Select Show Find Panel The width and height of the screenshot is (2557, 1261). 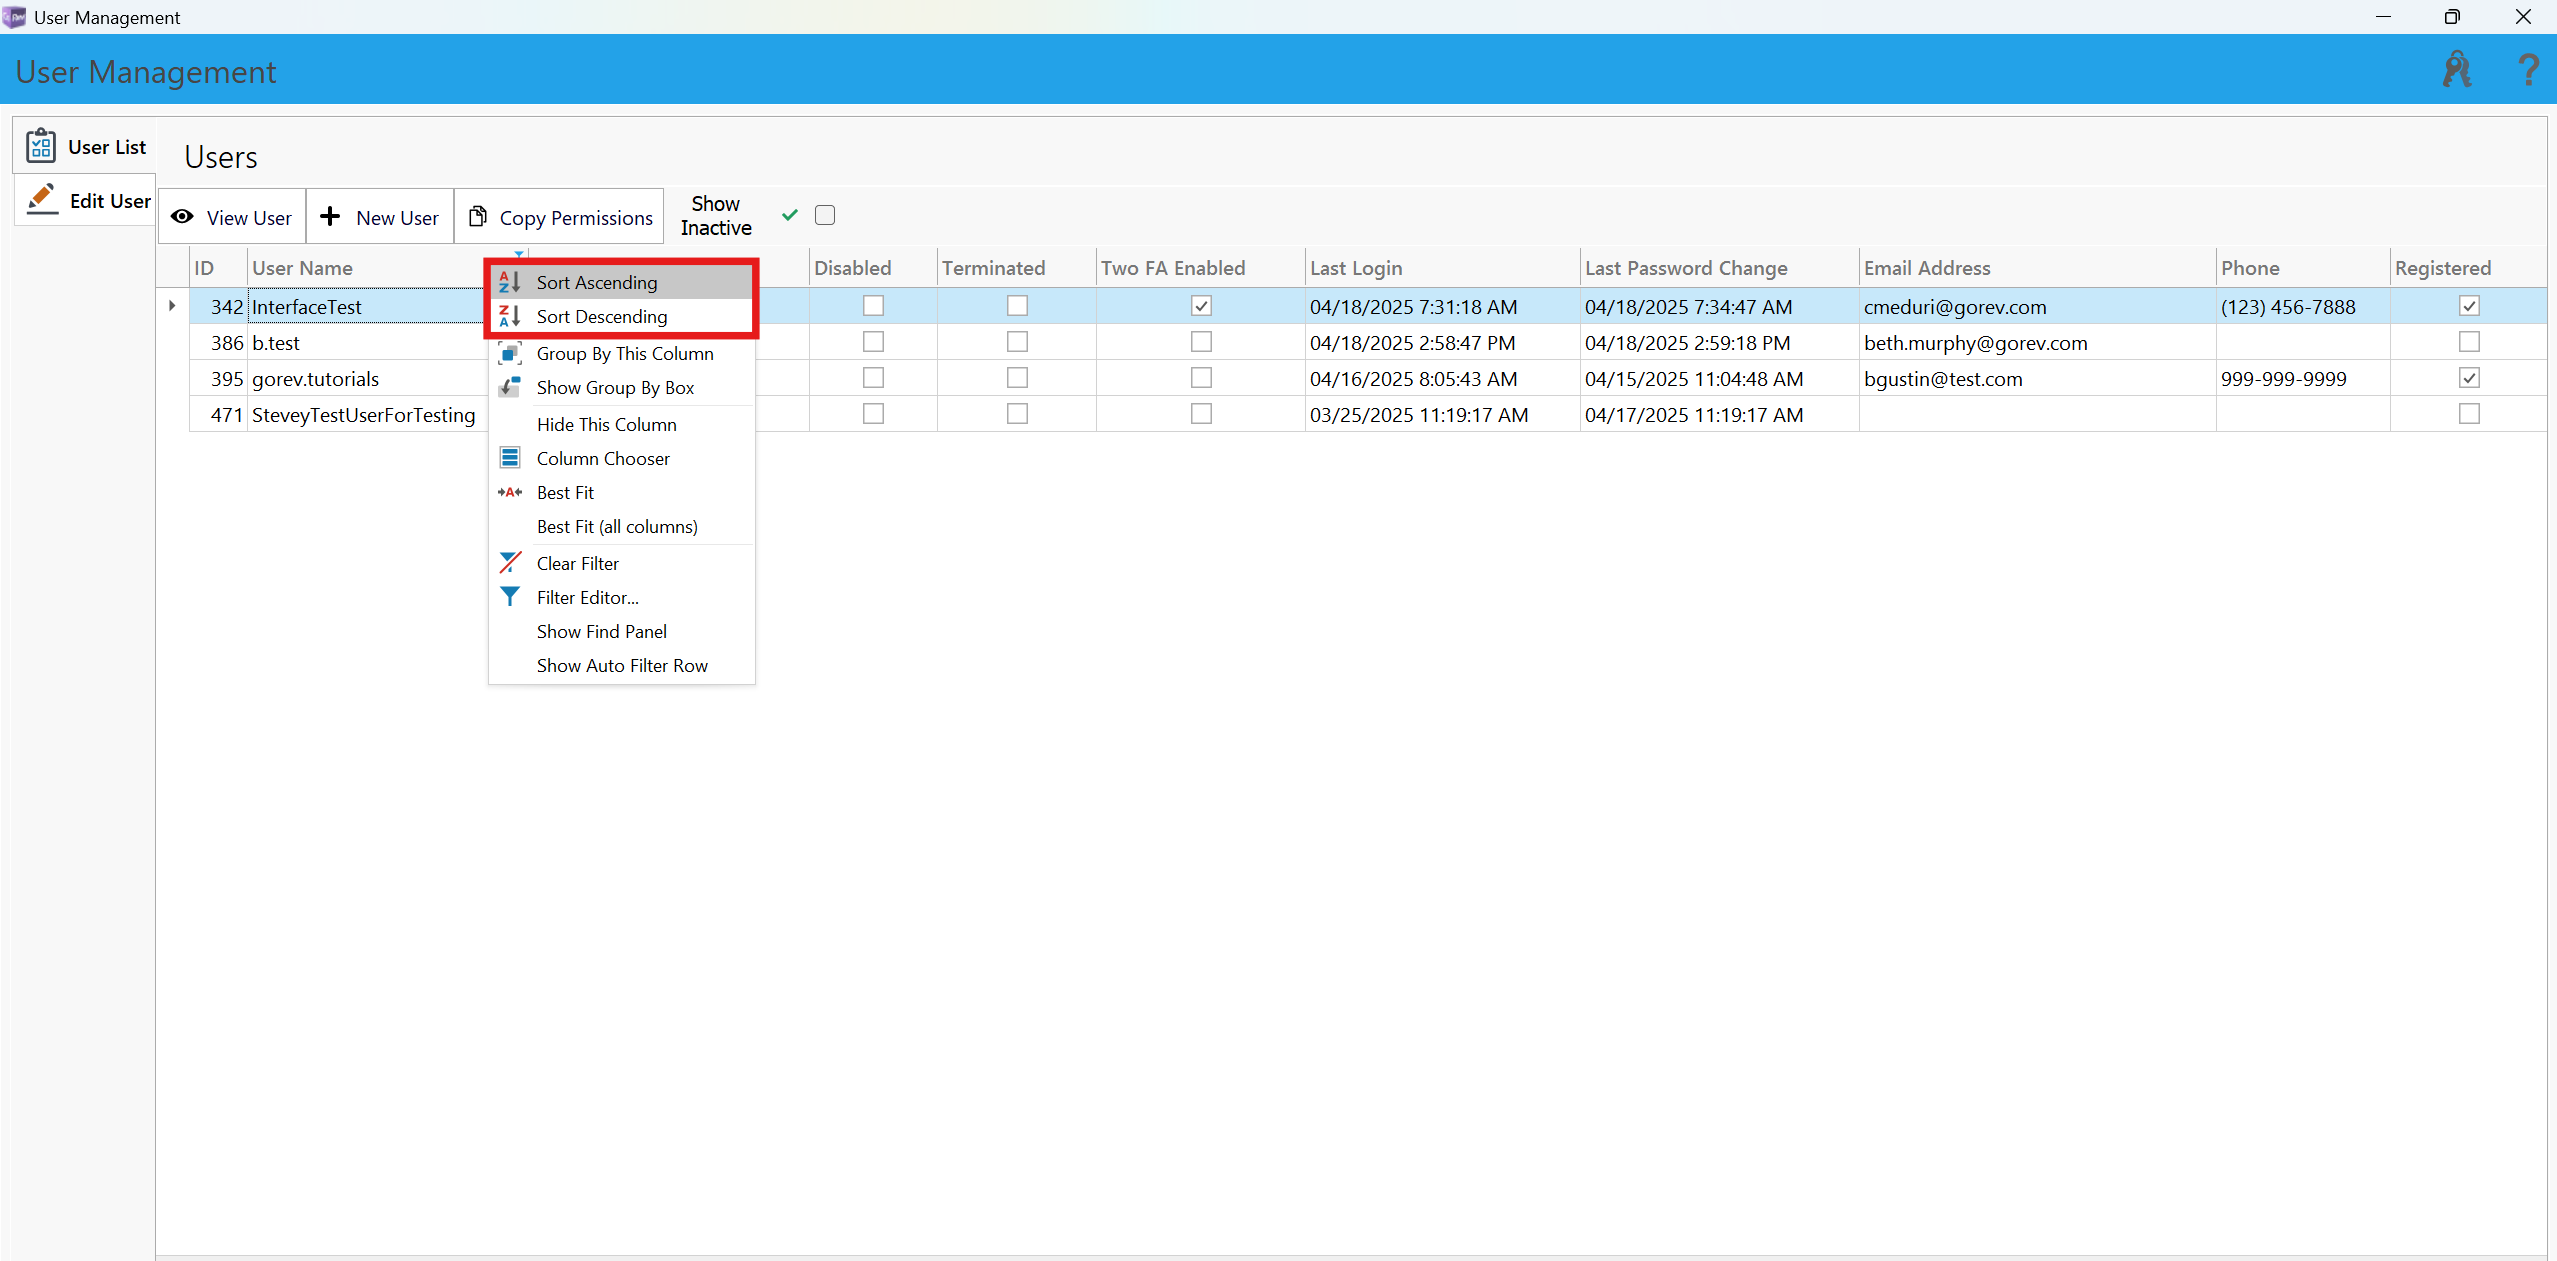pyautogui.click(x=621, y=631)
